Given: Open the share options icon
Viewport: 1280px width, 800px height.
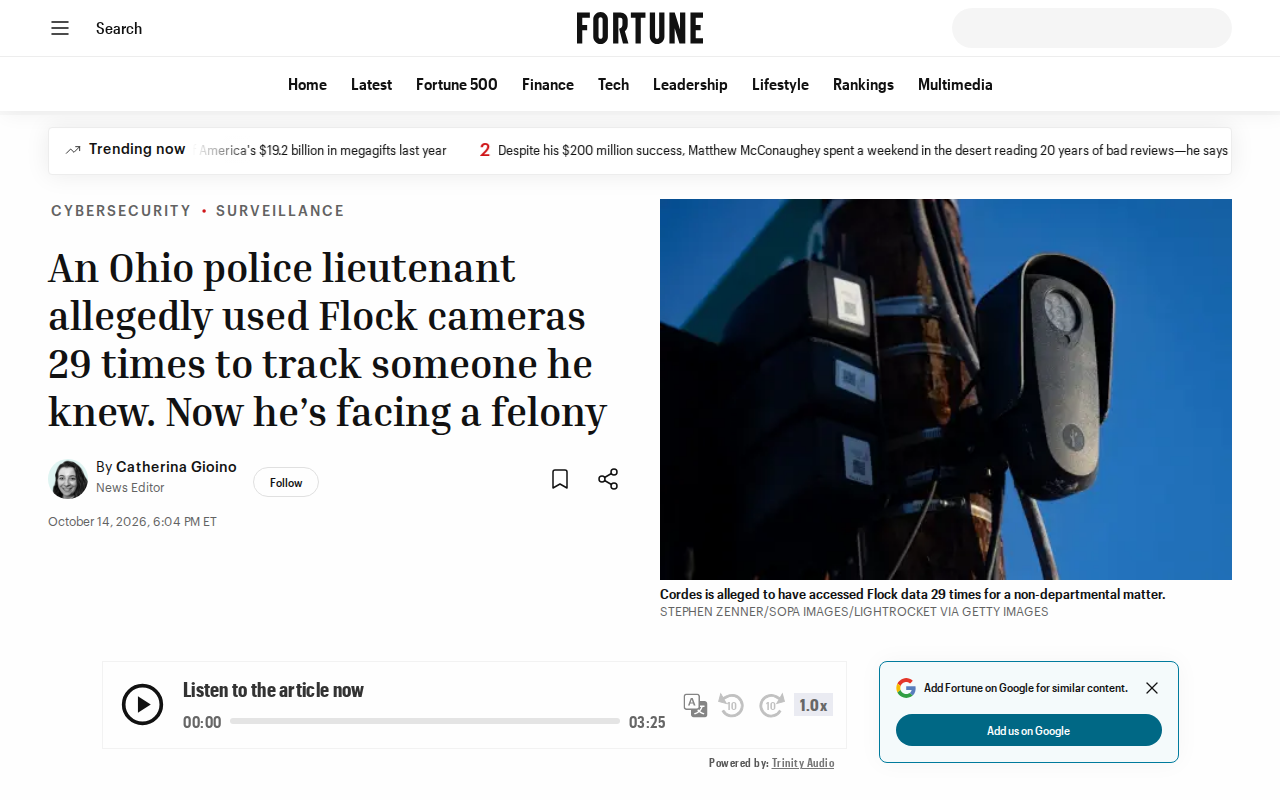Looking at the screenshot, I should point(608,479).
